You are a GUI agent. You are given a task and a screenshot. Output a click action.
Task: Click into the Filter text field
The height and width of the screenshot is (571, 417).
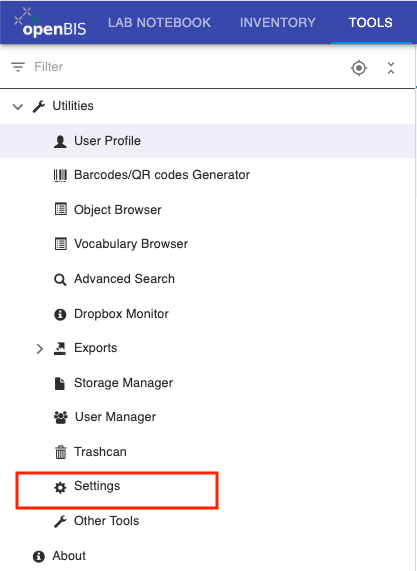(x=186, y=67)
